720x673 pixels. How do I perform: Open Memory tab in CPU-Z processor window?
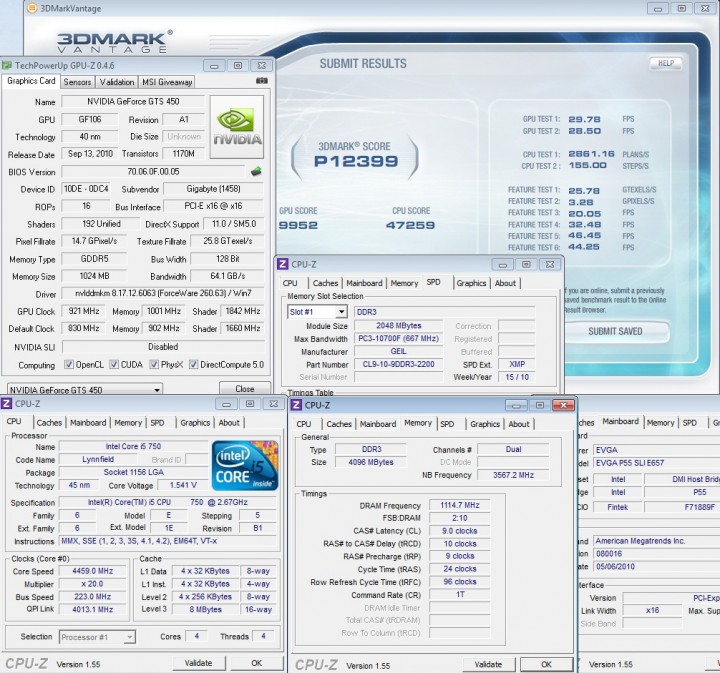128,423
